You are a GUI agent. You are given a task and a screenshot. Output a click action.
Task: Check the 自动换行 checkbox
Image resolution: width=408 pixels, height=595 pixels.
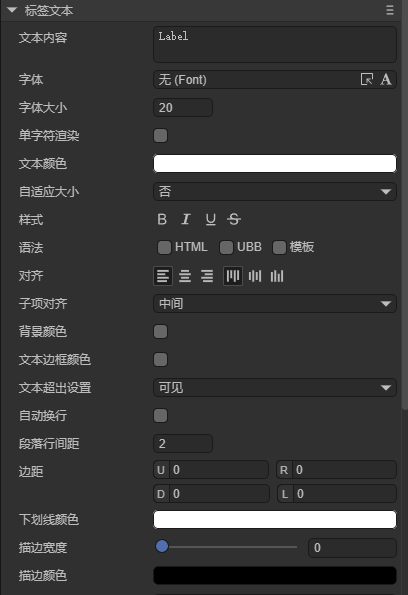161,416
